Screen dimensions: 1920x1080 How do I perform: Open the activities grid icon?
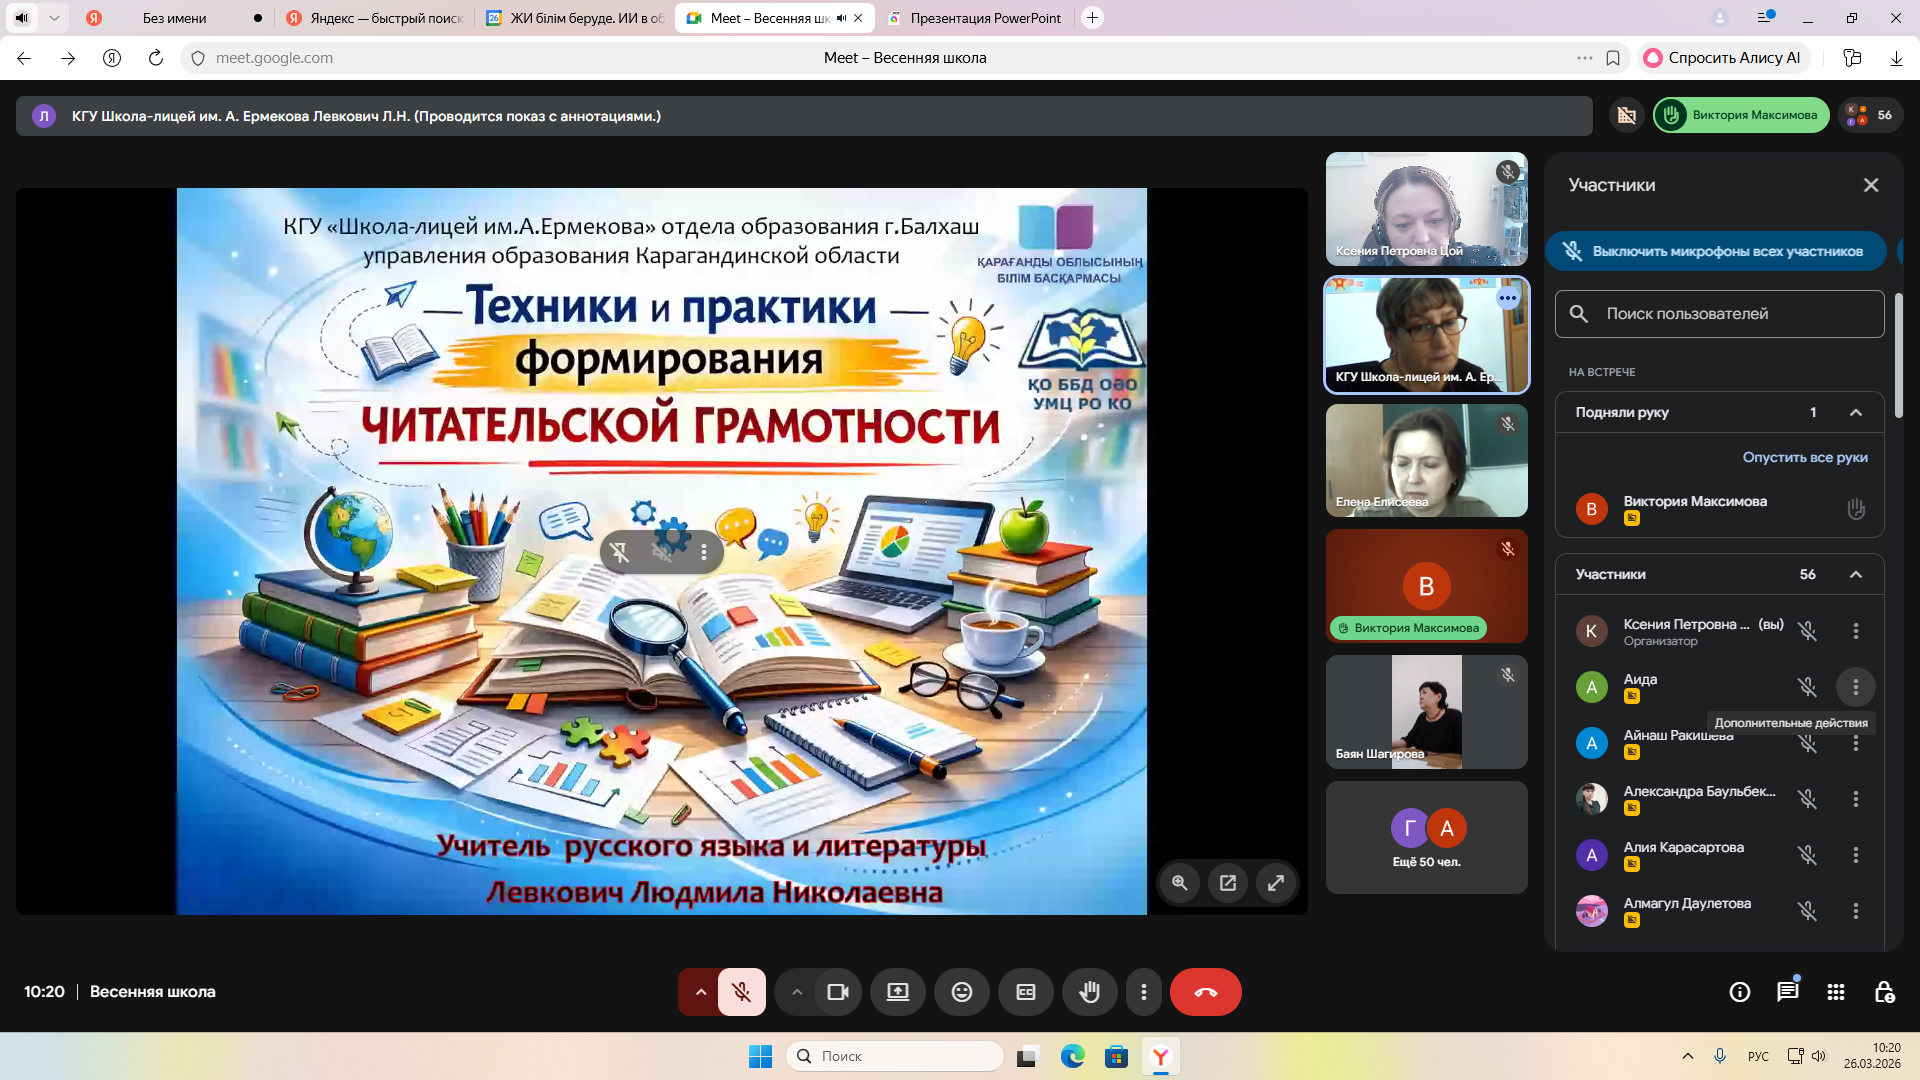[1835, 992]
